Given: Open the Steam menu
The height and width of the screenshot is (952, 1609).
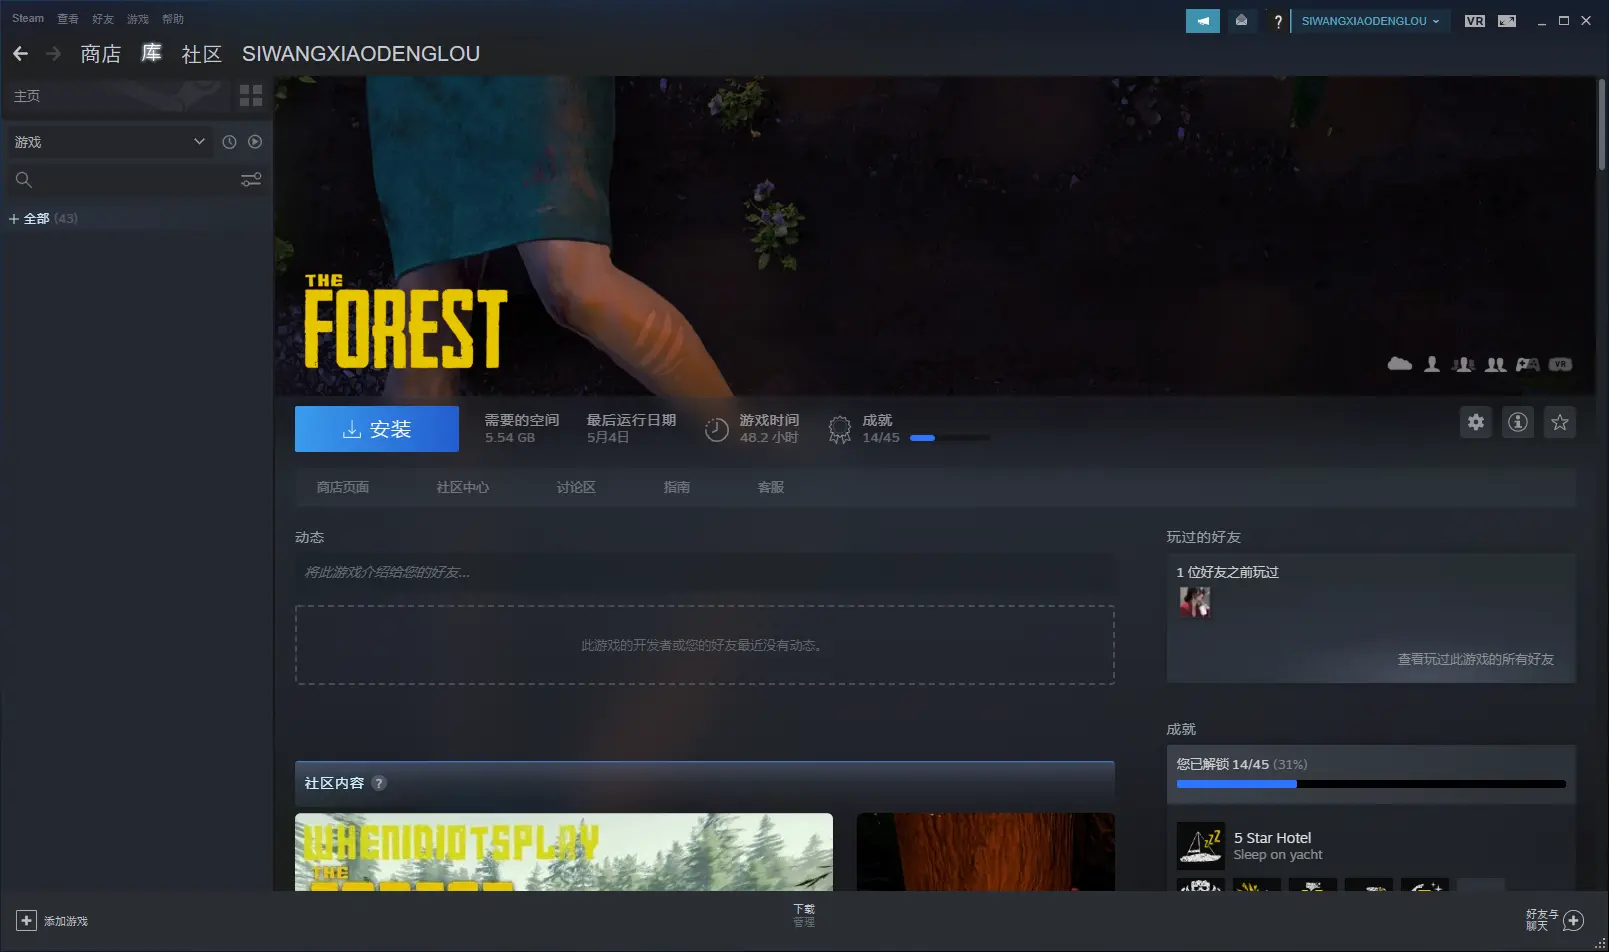Looking at the screenshot, I should tap(28, 19).
